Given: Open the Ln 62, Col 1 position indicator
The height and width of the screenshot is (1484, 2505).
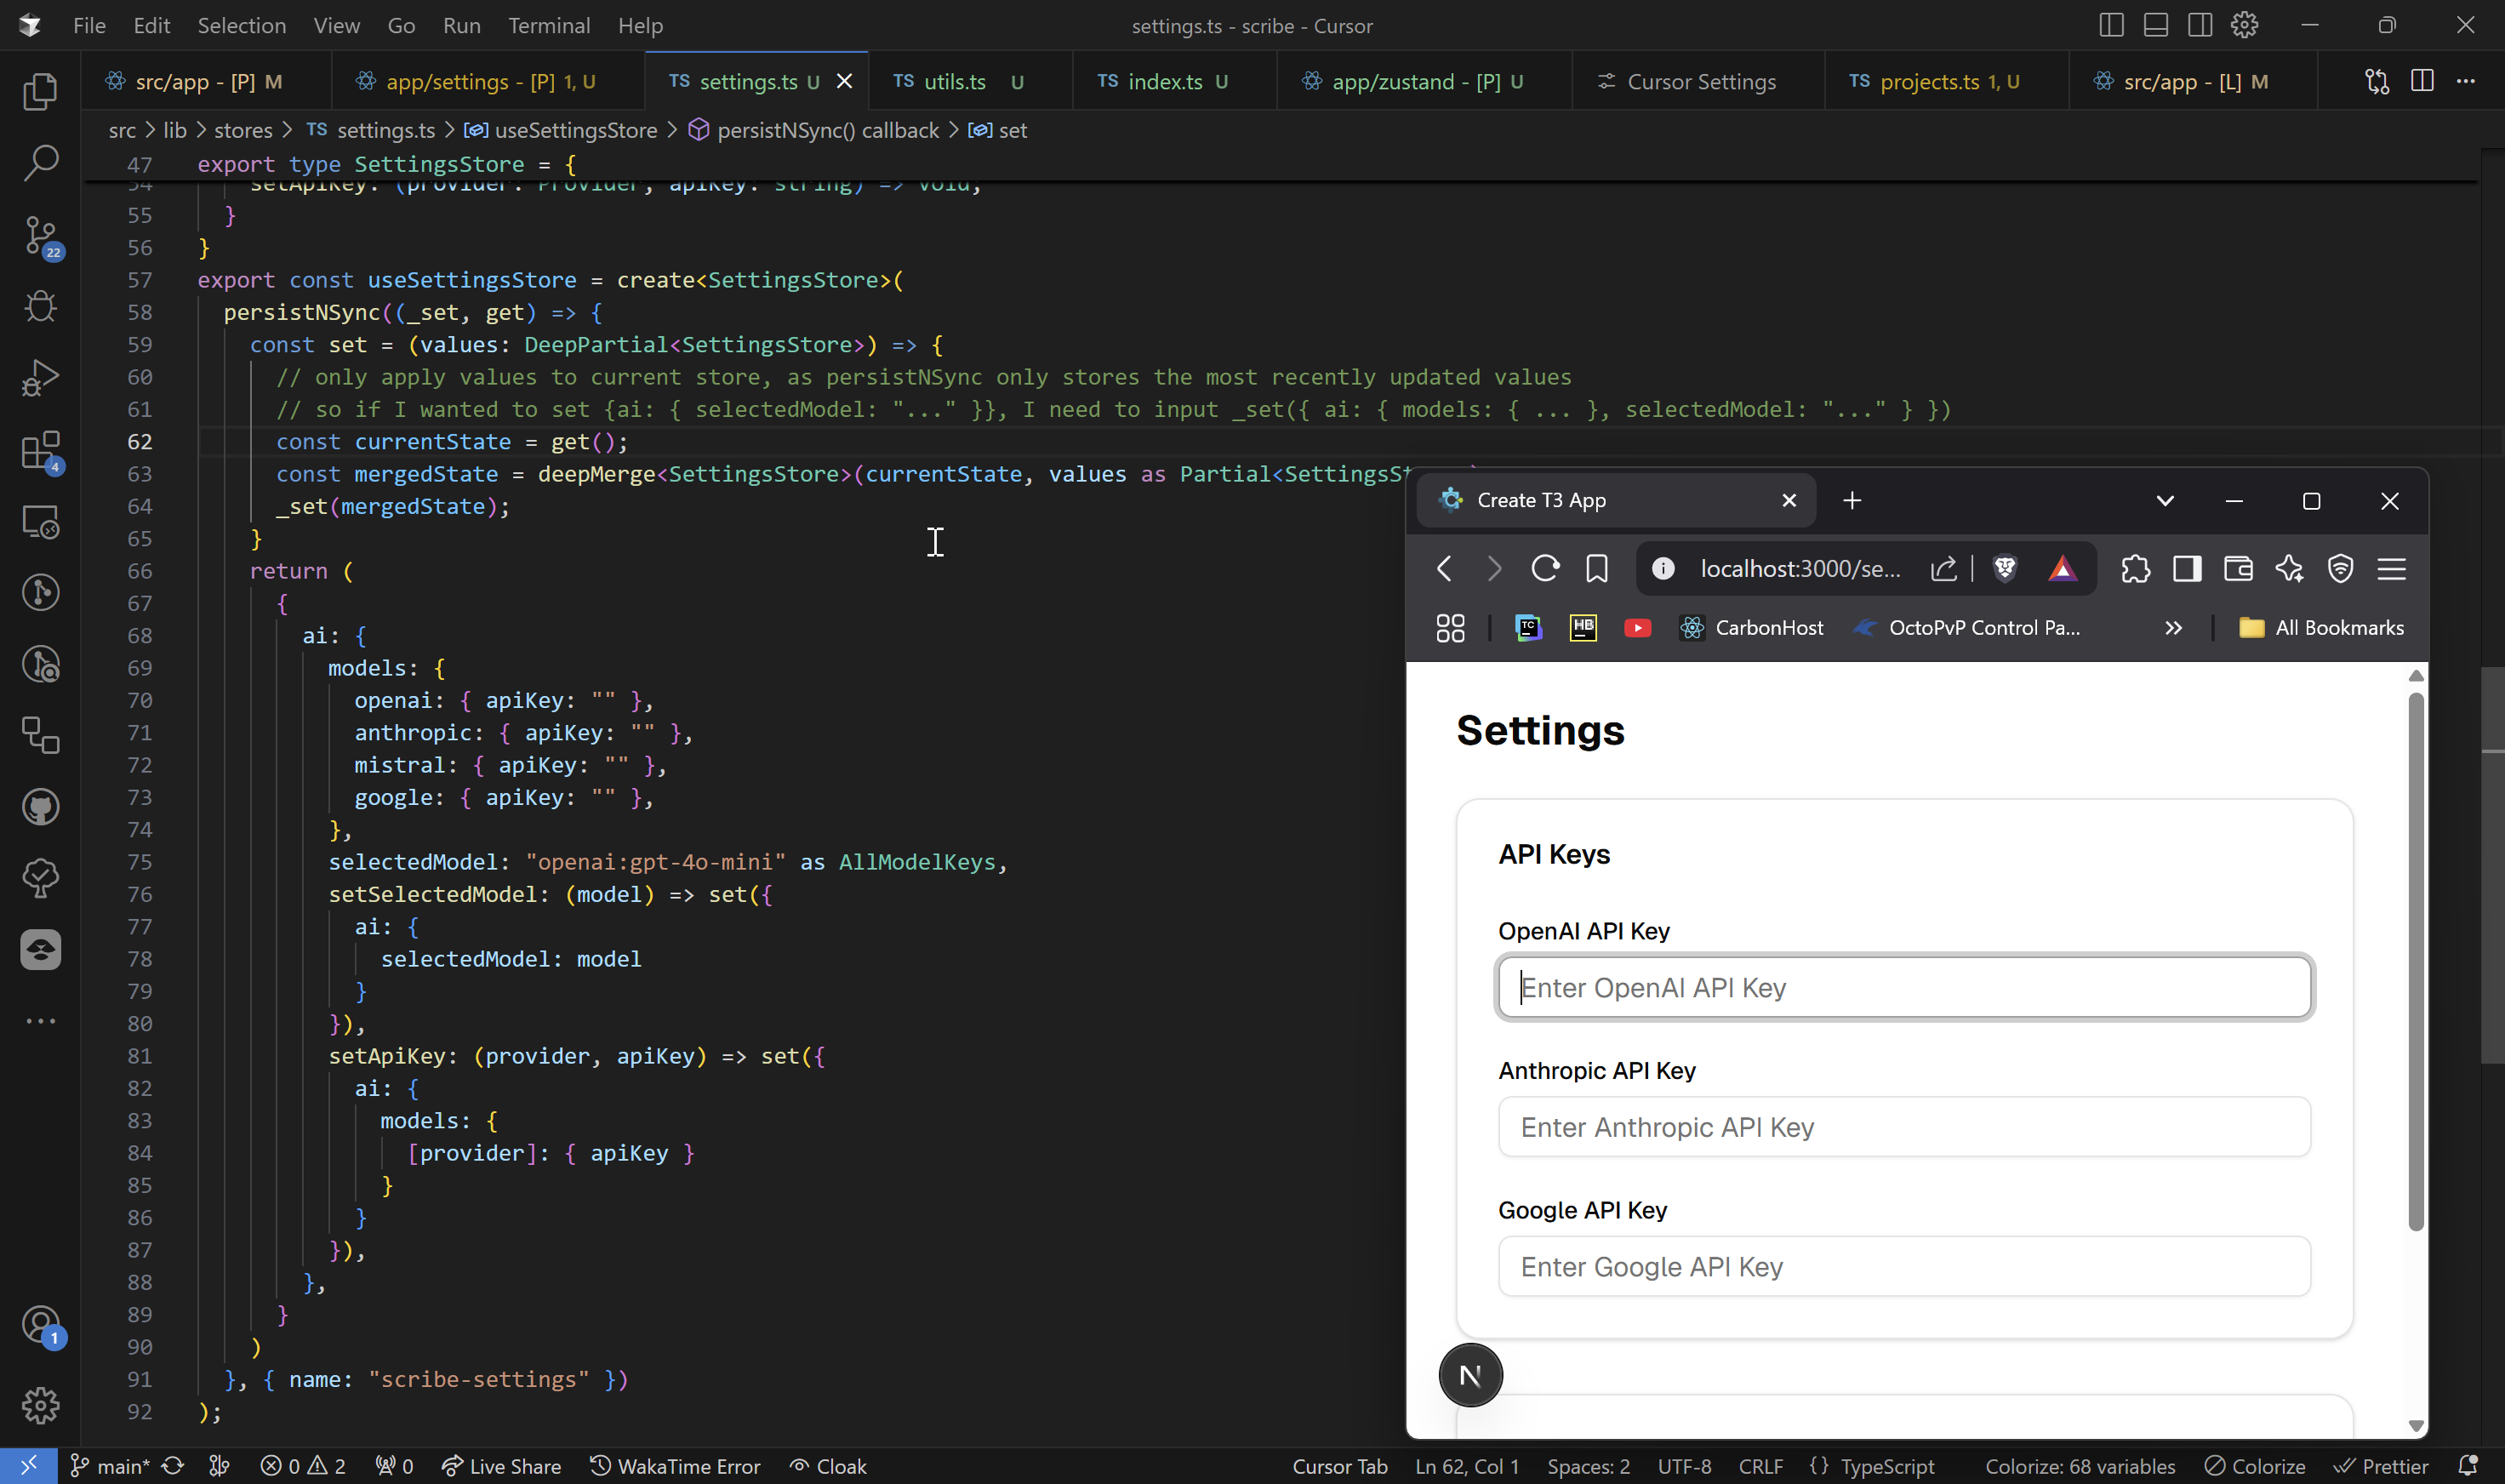Looking at the screenshot, I should click(x=1467, y=1466).
